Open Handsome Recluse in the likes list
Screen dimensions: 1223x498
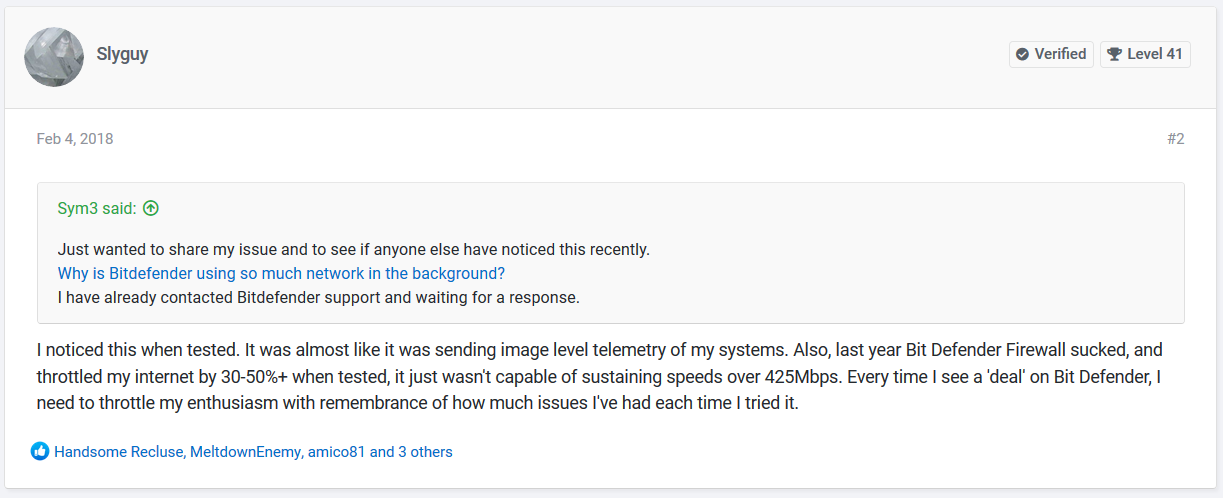119,452
